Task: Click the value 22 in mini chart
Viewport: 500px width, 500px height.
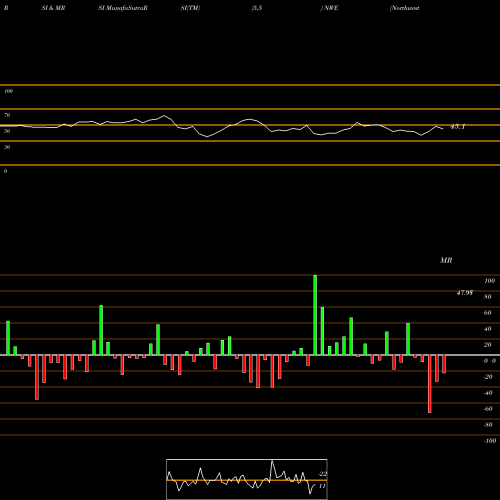Action: point(322,474)
